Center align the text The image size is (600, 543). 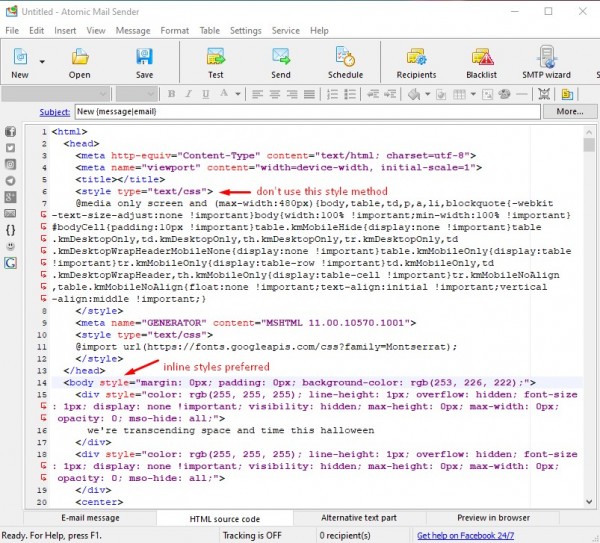275,94
